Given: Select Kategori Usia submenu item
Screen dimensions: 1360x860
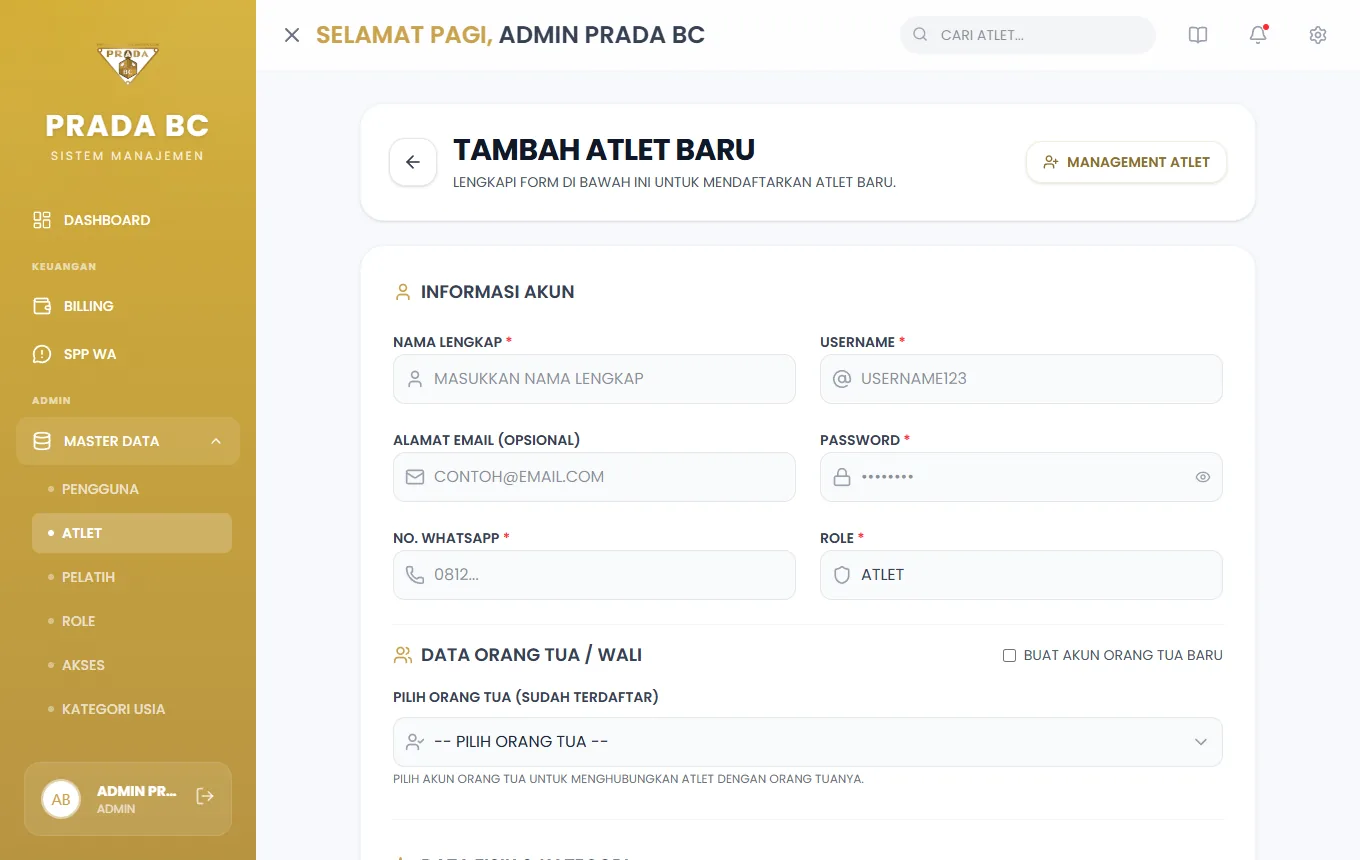Looking at the screenshot, I should [132, 709].
